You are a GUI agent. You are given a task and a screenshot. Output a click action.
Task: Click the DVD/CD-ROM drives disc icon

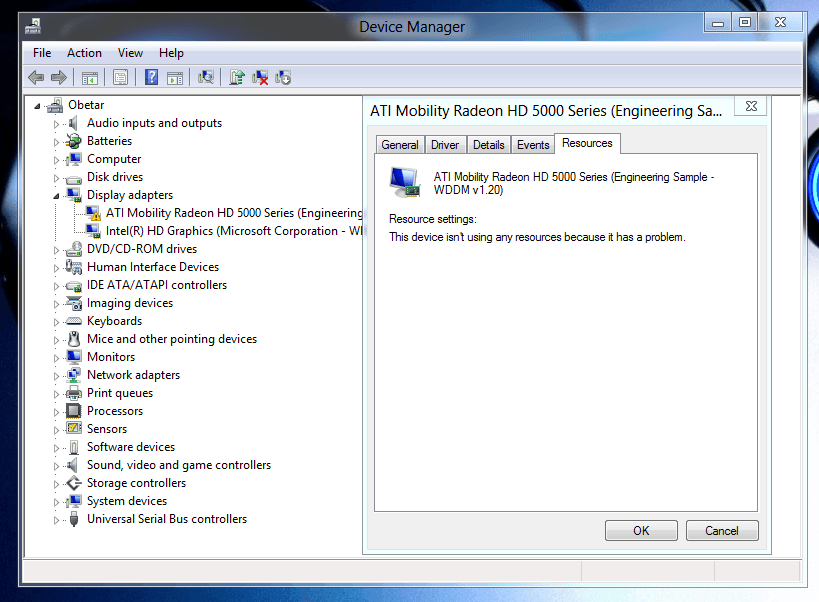(74, 249)
